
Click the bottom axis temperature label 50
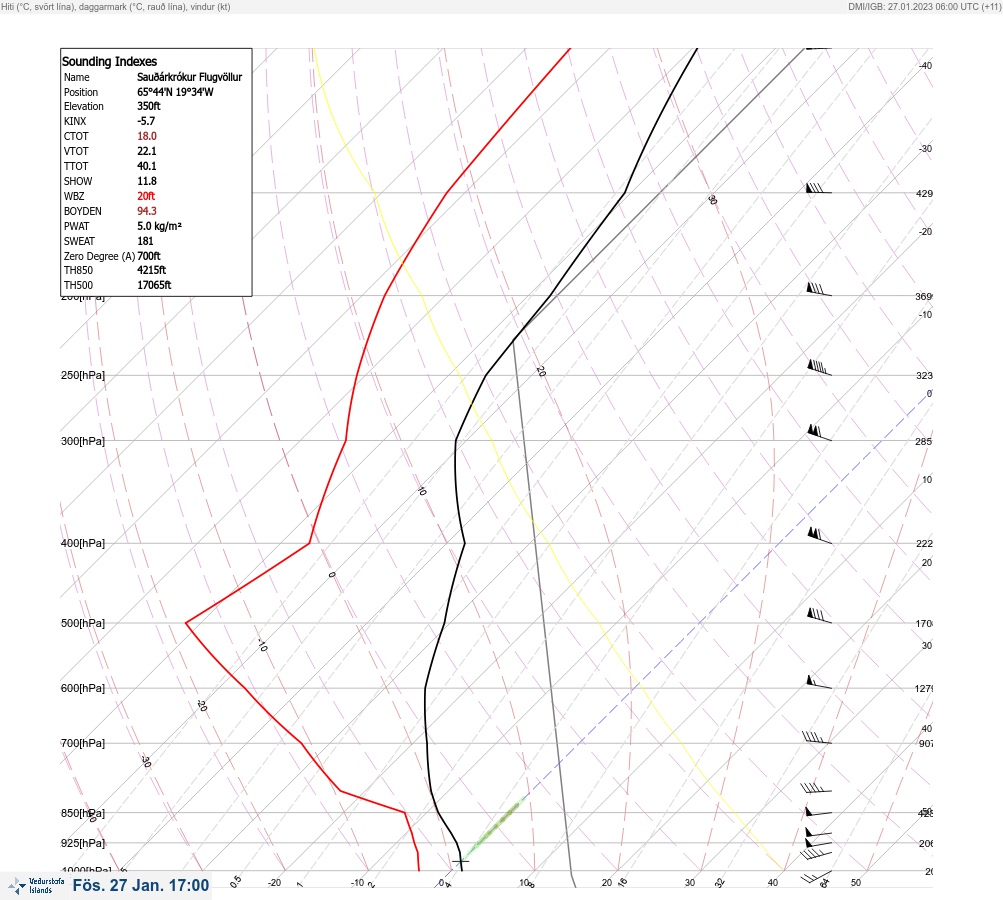coord(856,883)
